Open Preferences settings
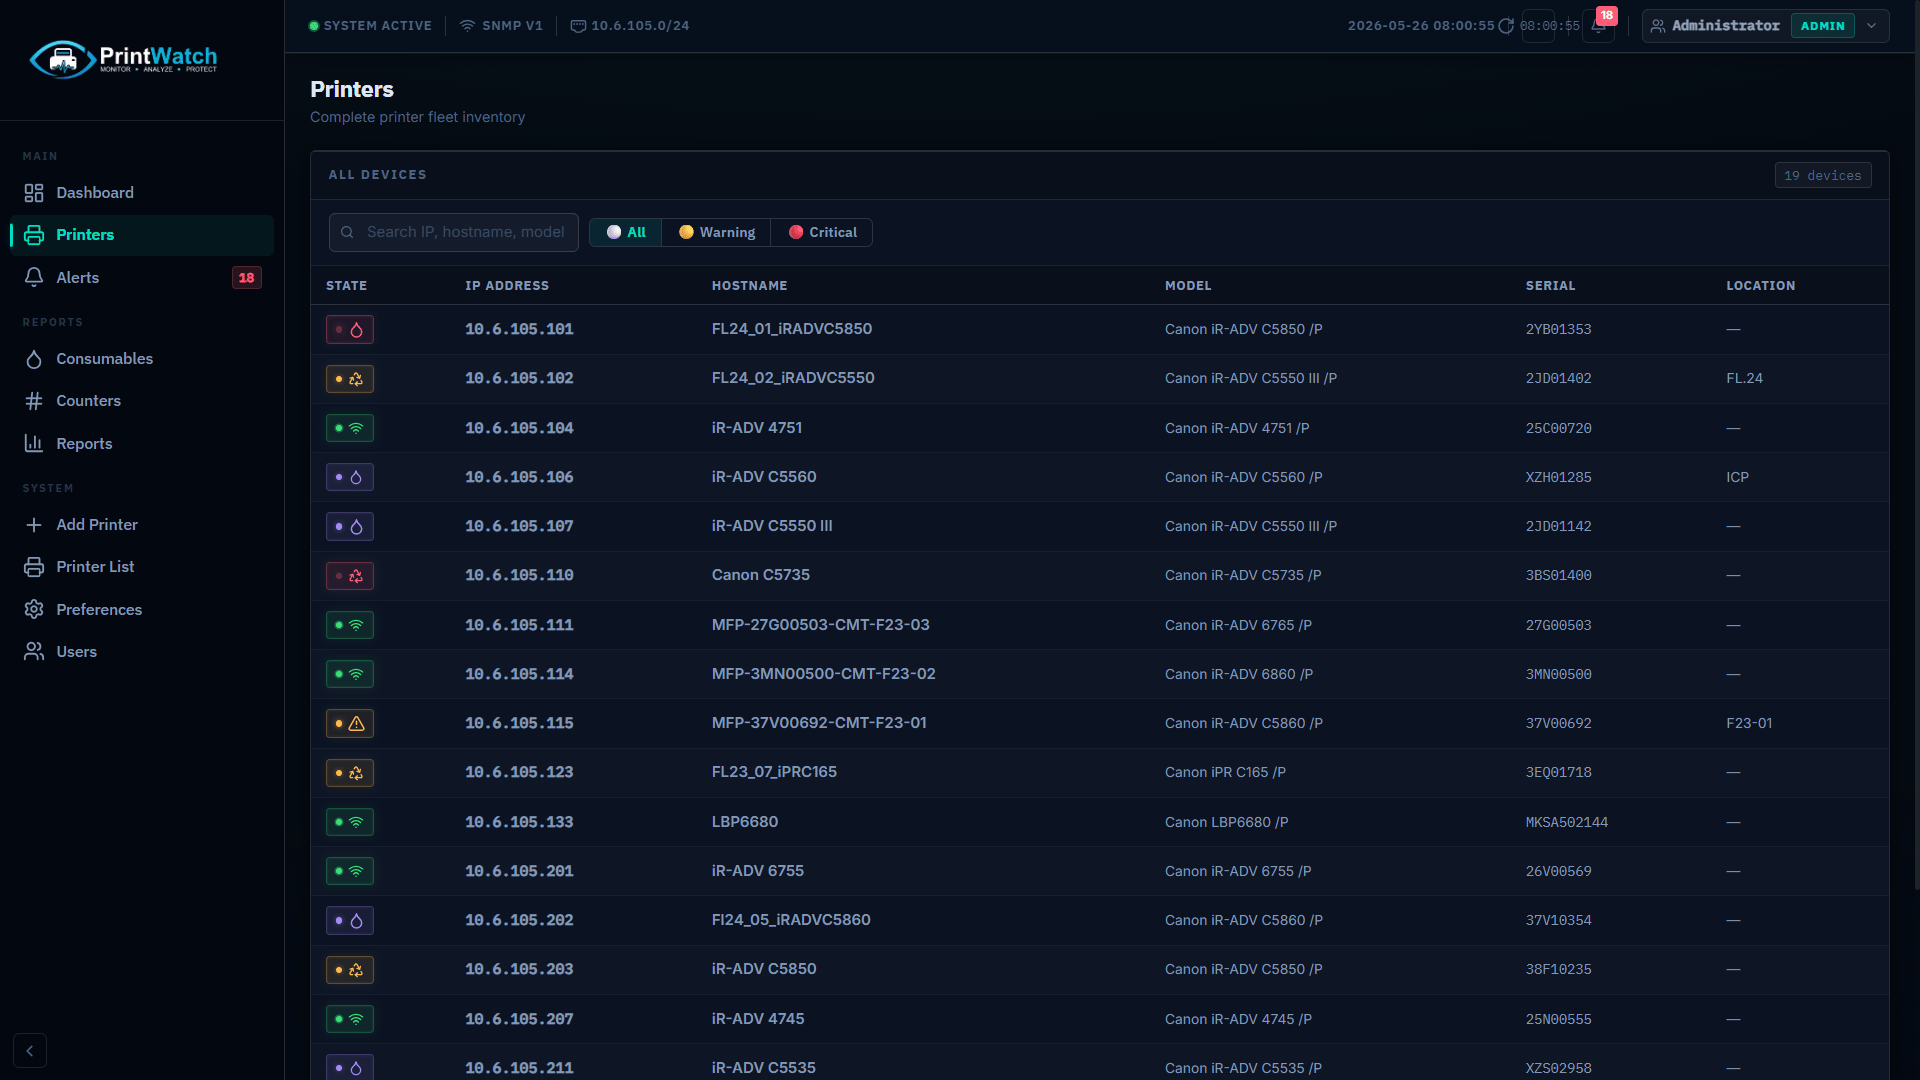1920x1080 pixels. [141, 609]
